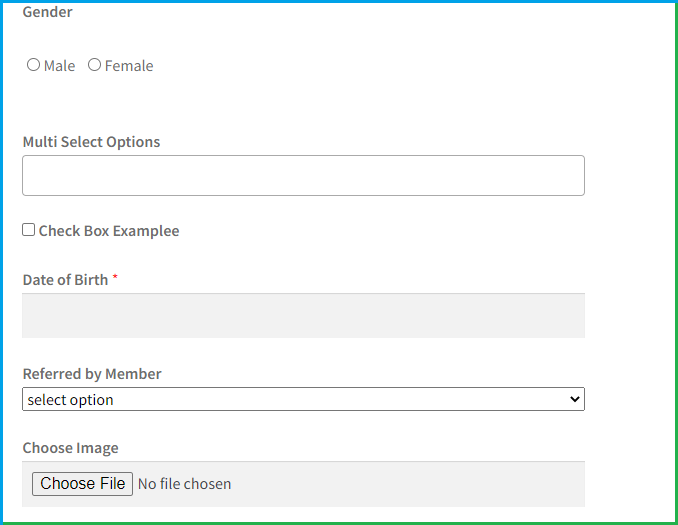Click the "Choose Image" label
Viewport: 678px width, 525px height.
coord(70,448)
